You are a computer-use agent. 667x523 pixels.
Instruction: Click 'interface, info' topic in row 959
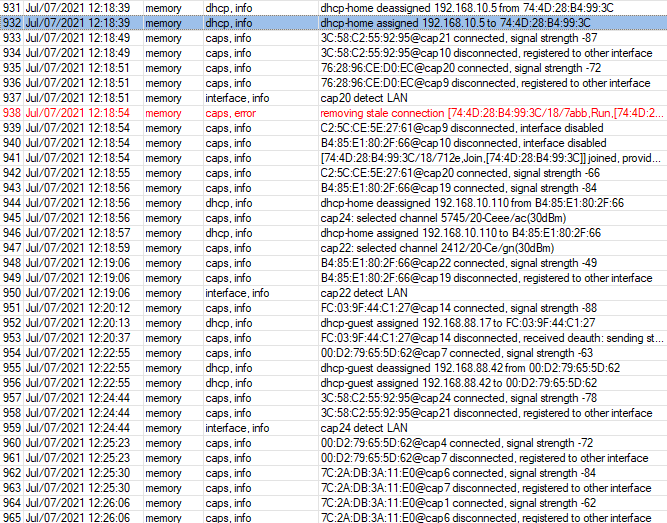click(x=237, y=428)
